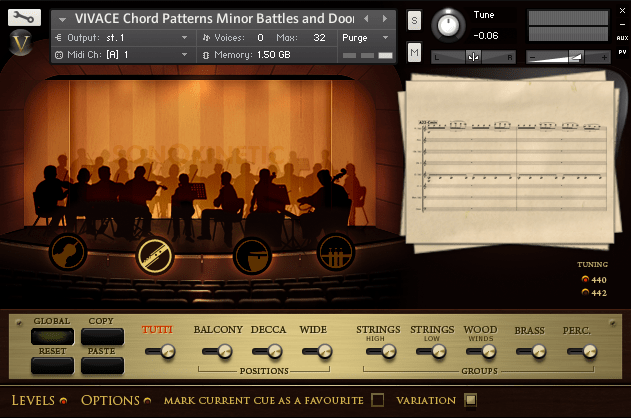Image resolution: width=631 pixels, height=418 pixels.
Task: Toggle the PV button
Action: coord(622,52)
